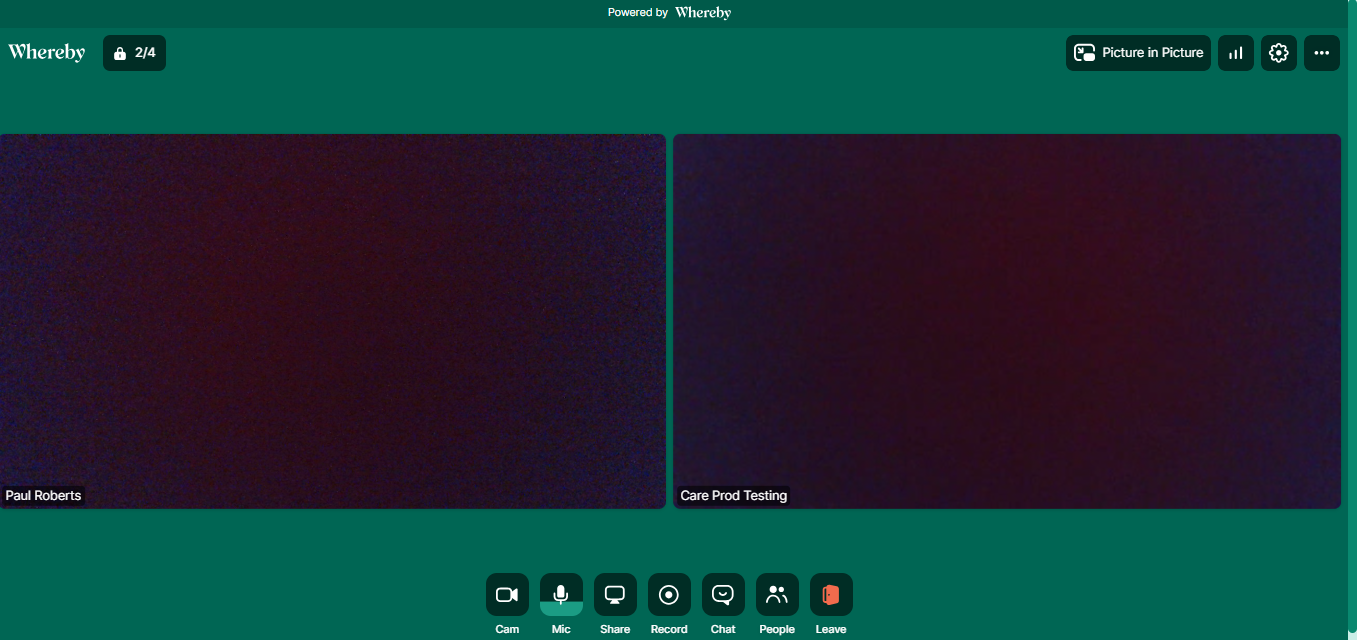This screenshot has height=640, width=1357.
Task: Open the People list
Action: (777, 594)
